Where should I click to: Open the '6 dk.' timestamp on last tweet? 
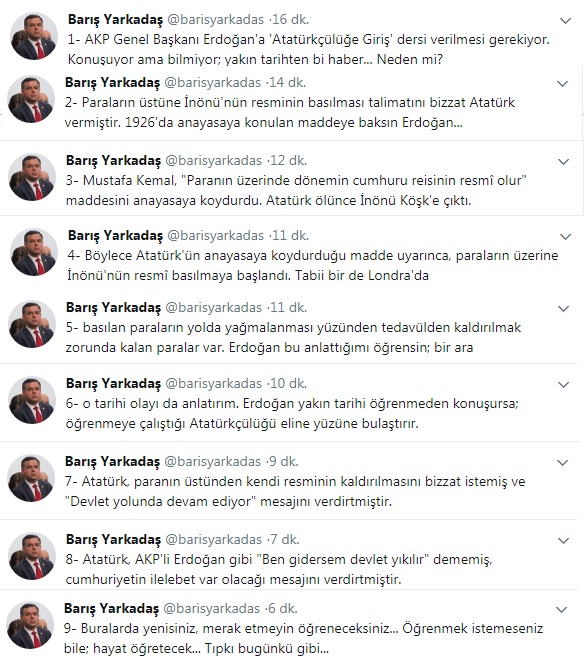282,608
